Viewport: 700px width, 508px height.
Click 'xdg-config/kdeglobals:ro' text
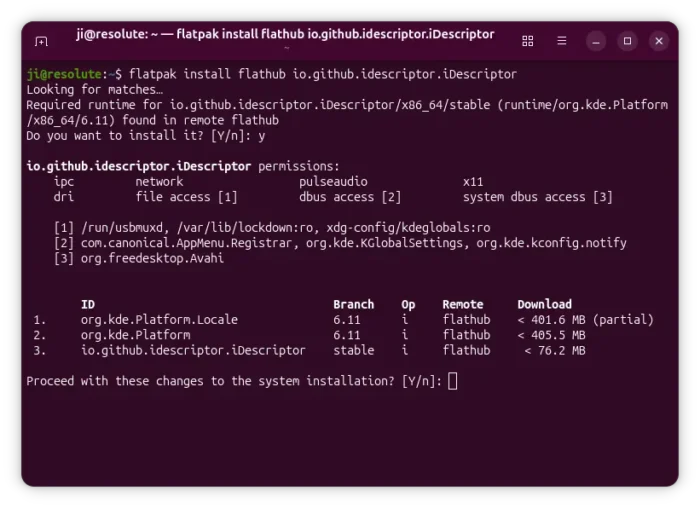(408, 228)
